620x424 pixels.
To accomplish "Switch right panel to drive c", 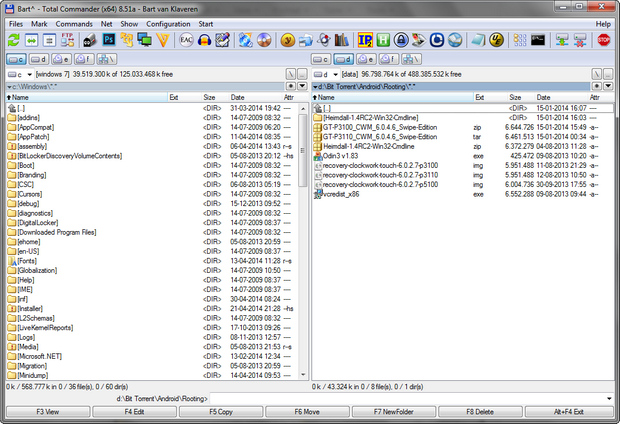I will [321, 59].
